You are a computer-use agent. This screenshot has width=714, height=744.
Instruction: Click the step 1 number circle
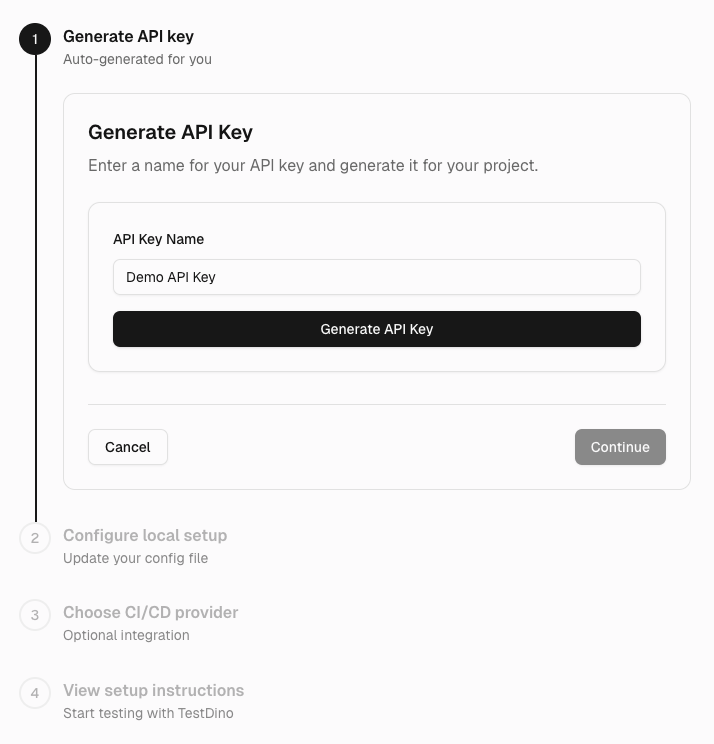[35, 39]
